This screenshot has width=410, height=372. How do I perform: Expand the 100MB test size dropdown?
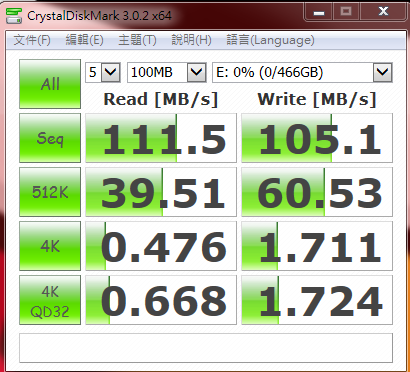point(196,72)
